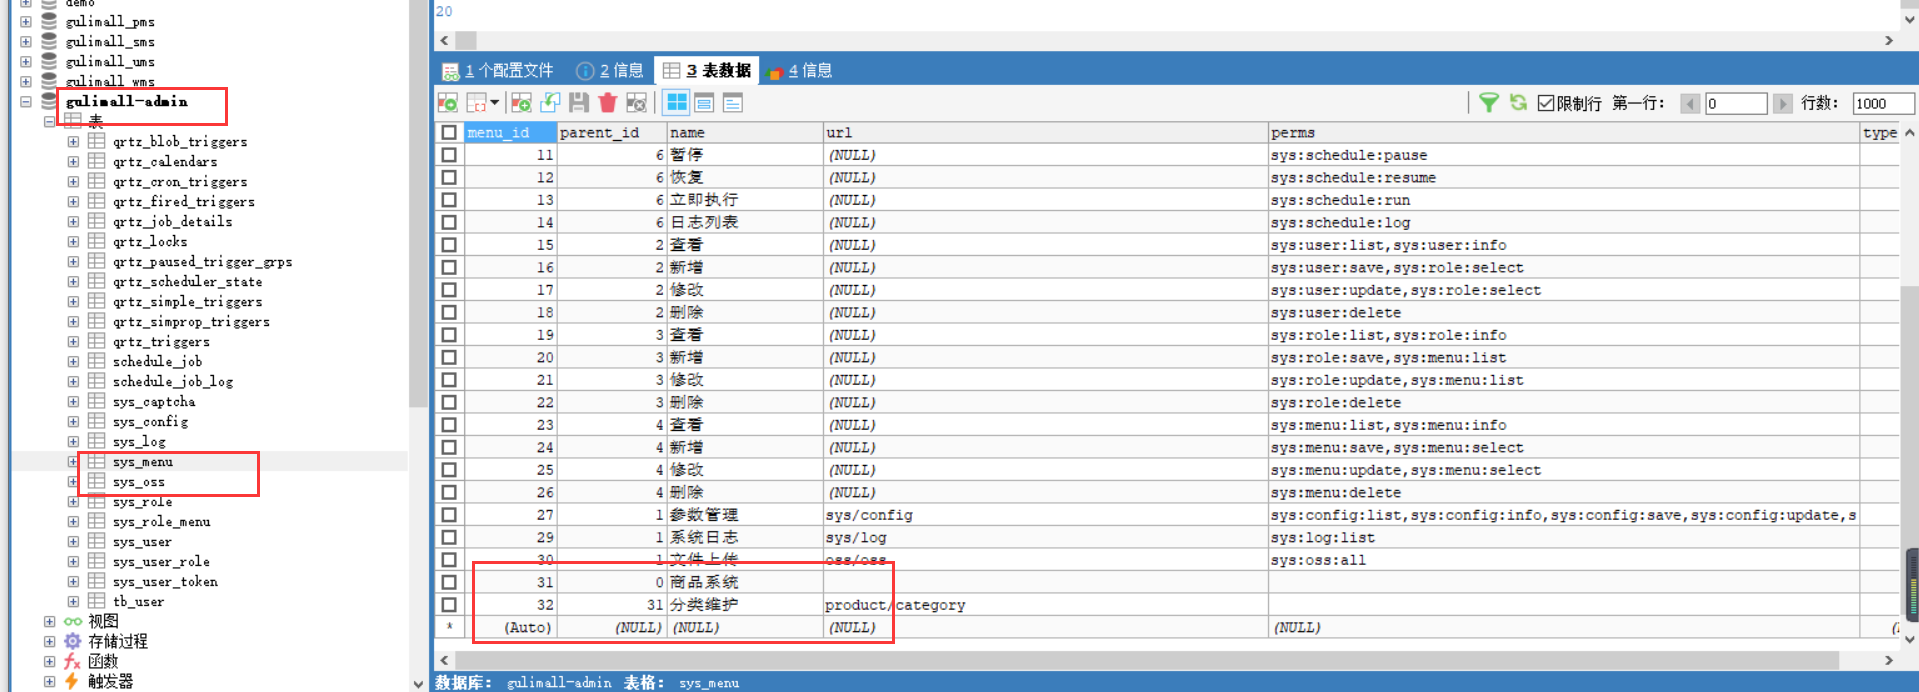Click the 函数 fx icon
Viewport: 1919px width, 692px height.
(72, 661)
